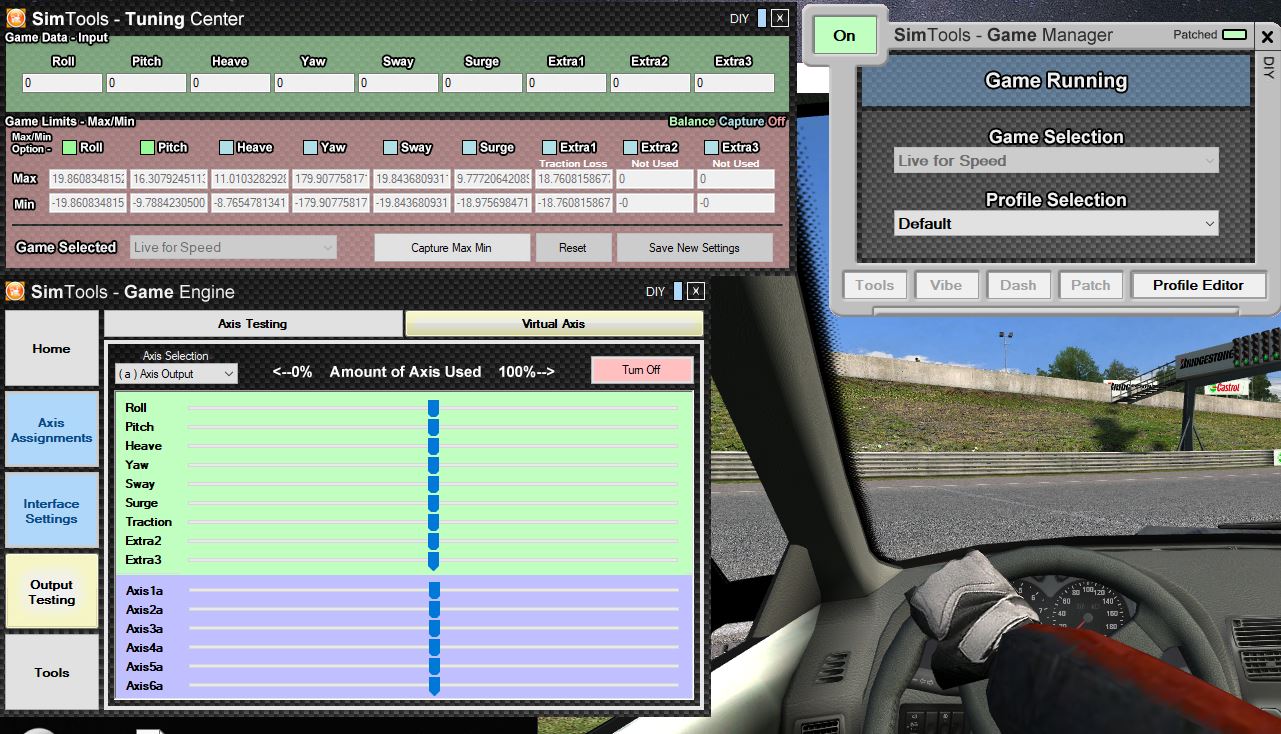This screenshot has height=734, width=1281.
Task: Click the Patched indicator in Game Manager
Action: tap(1235, 35)
